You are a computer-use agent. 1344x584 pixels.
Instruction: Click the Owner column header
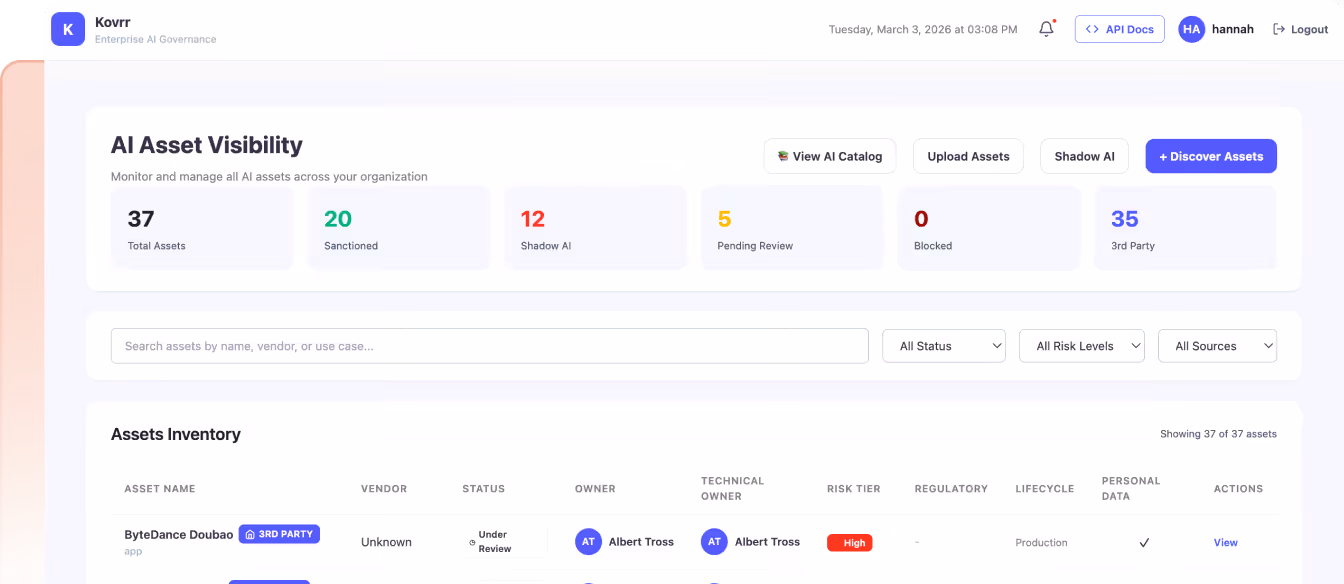595,489
